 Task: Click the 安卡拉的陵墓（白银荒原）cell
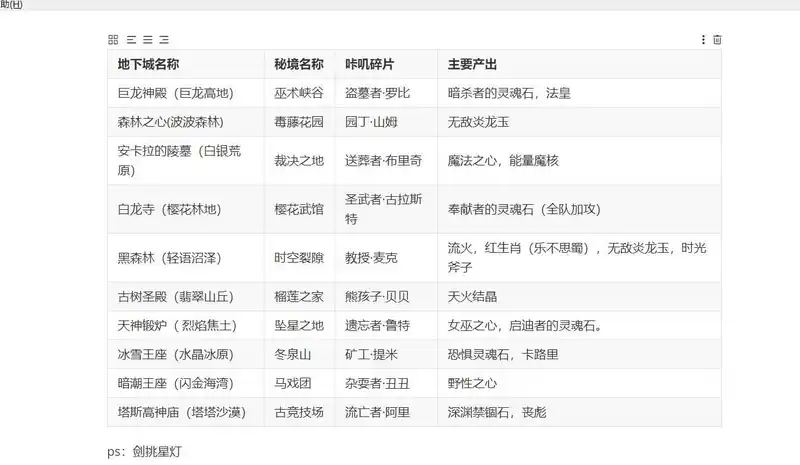click(x=186, y=160)
